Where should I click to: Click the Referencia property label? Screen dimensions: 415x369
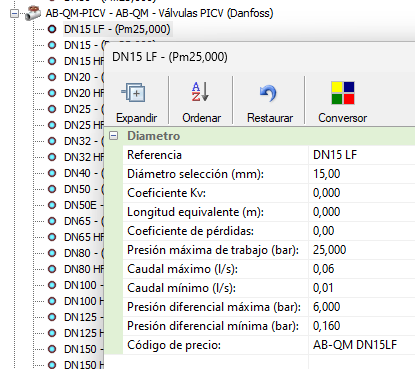[x=154, y=155]
